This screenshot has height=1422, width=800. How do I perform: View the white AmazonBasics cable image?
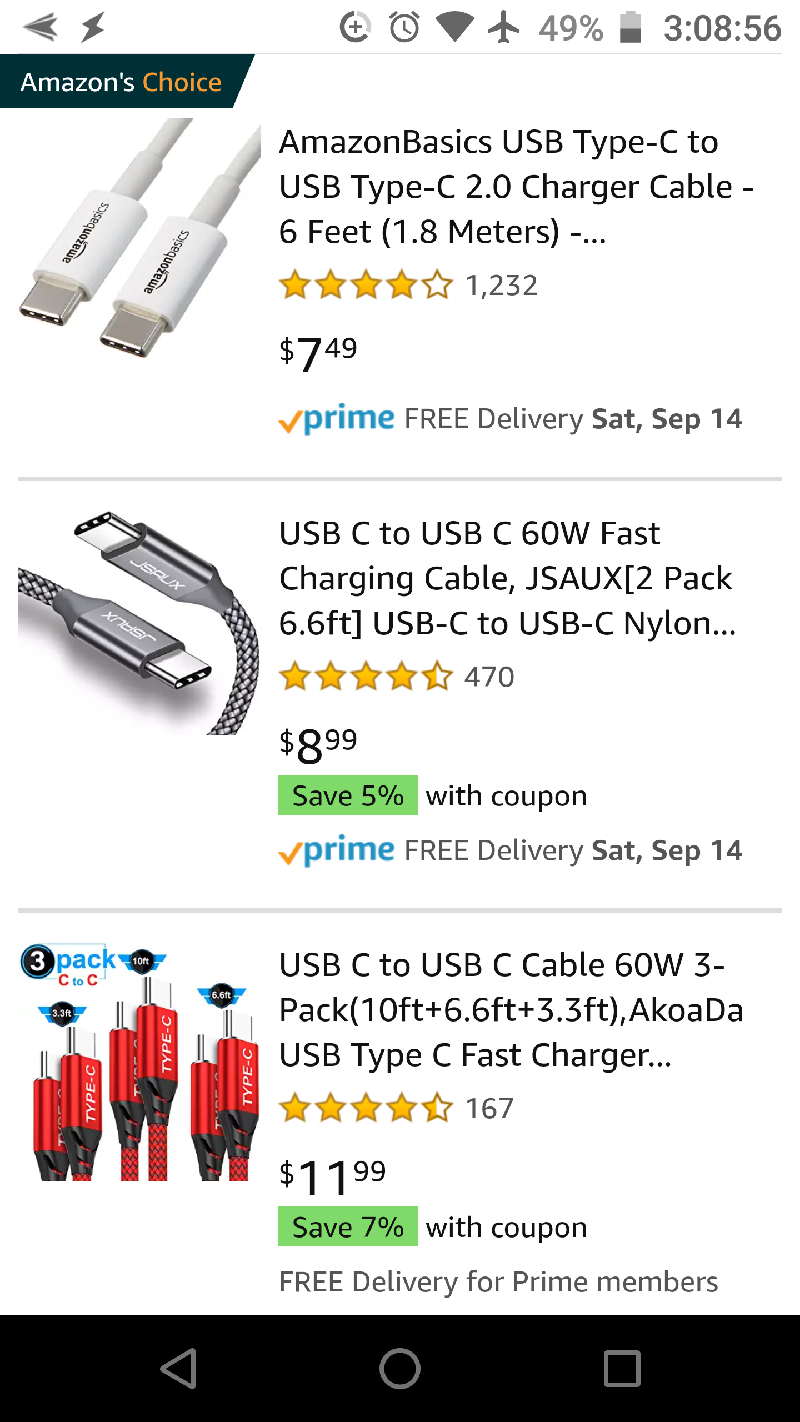click(x=139, y=237)
